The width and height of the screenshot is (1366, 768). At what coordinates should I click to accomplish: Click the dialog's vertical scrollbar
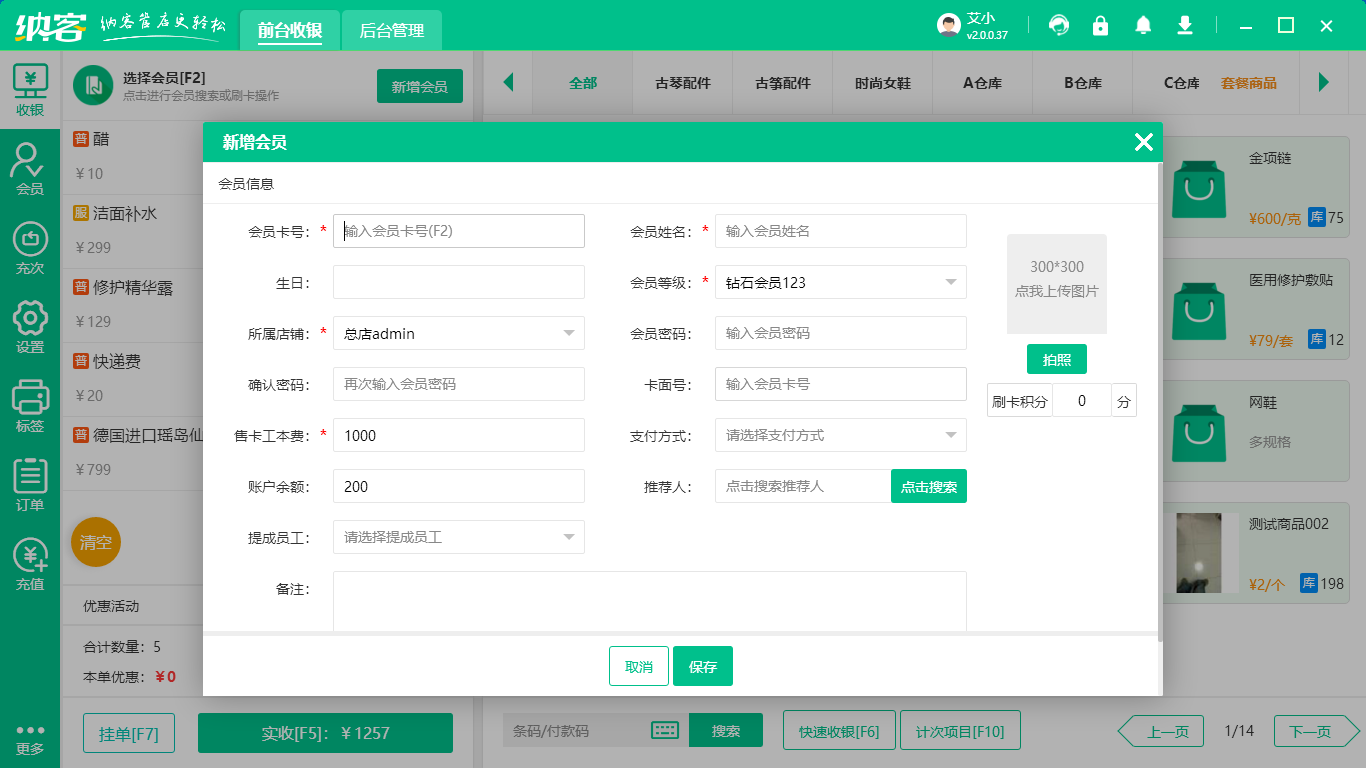click(1160, 402)
